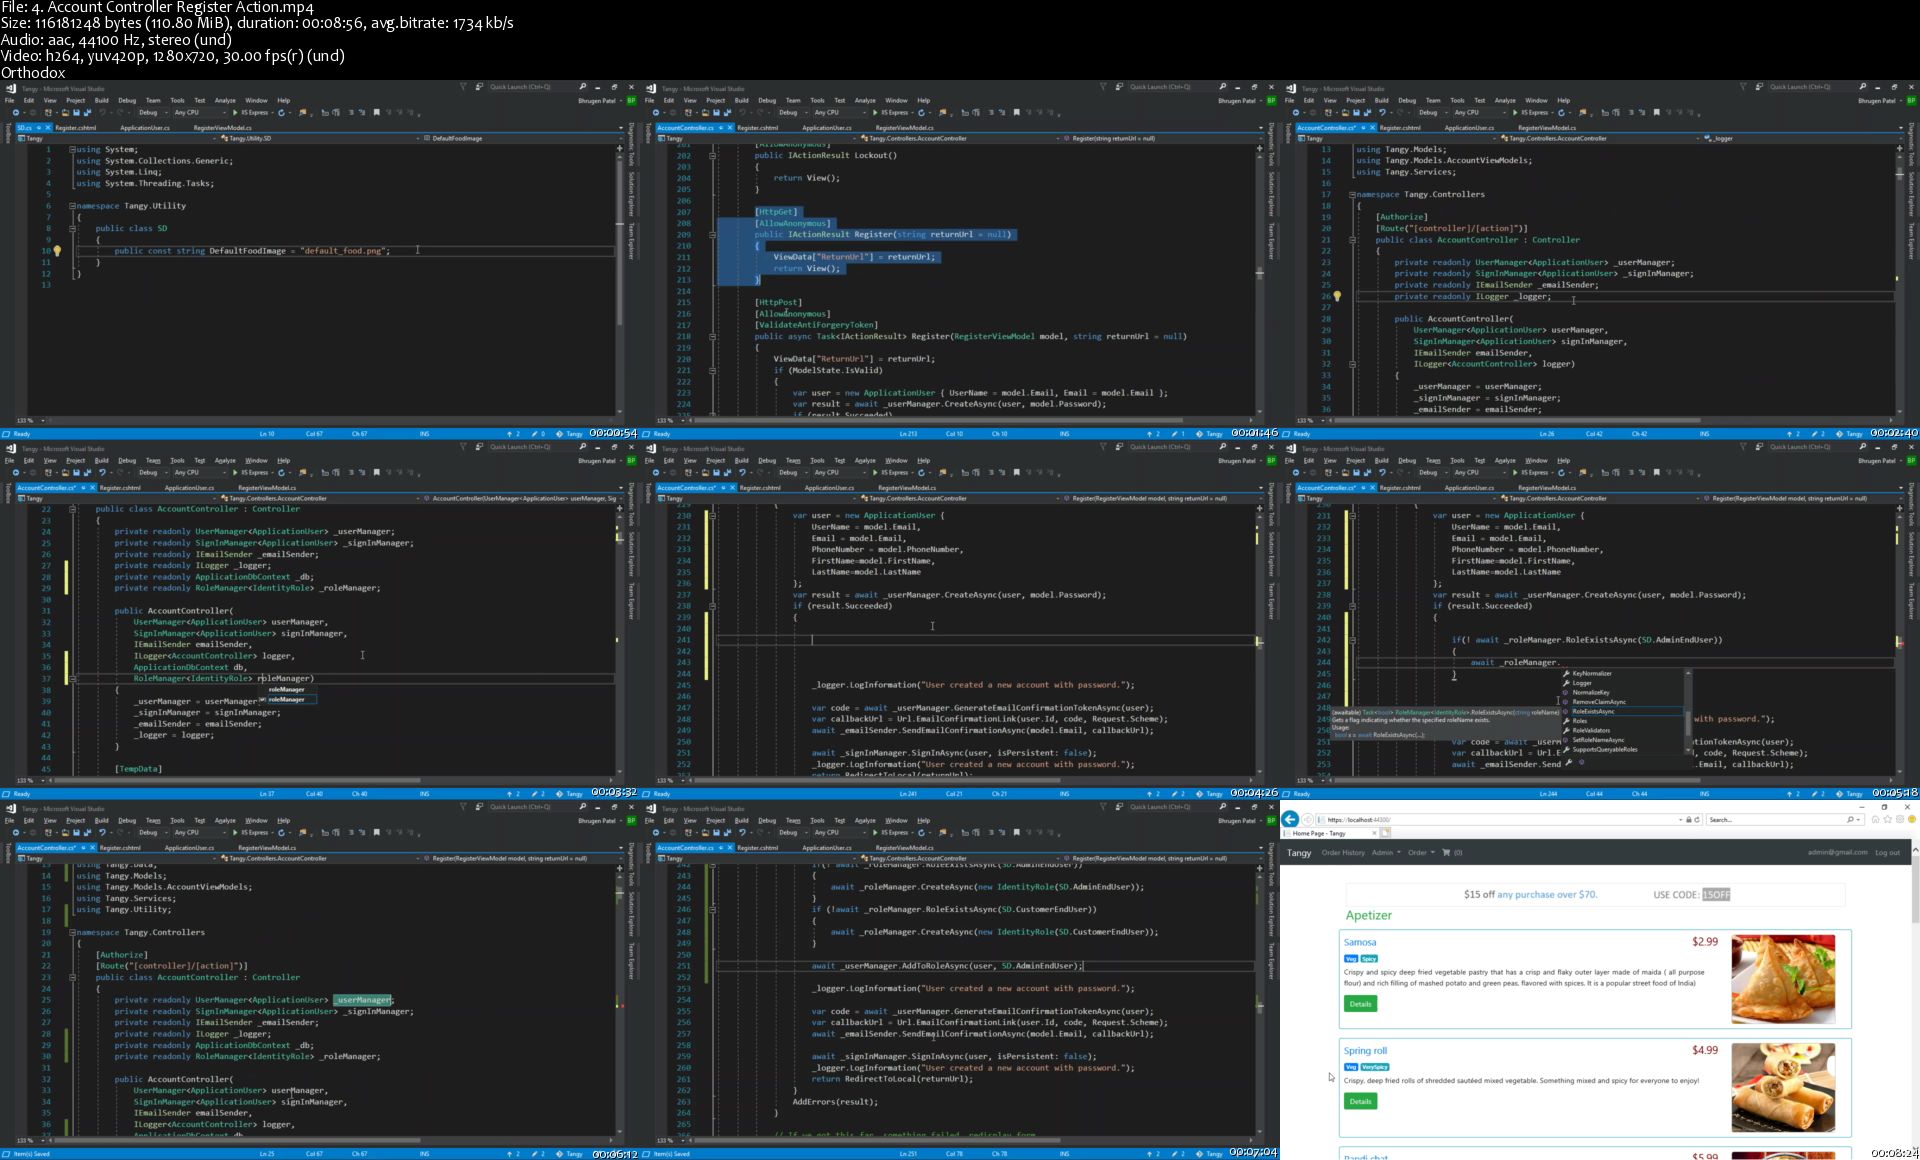The height and width of the screenshot is (1160, 1920).
Task: Collapse the namespace Tangy.Utility code block
Action: click(x=72, y=206)
